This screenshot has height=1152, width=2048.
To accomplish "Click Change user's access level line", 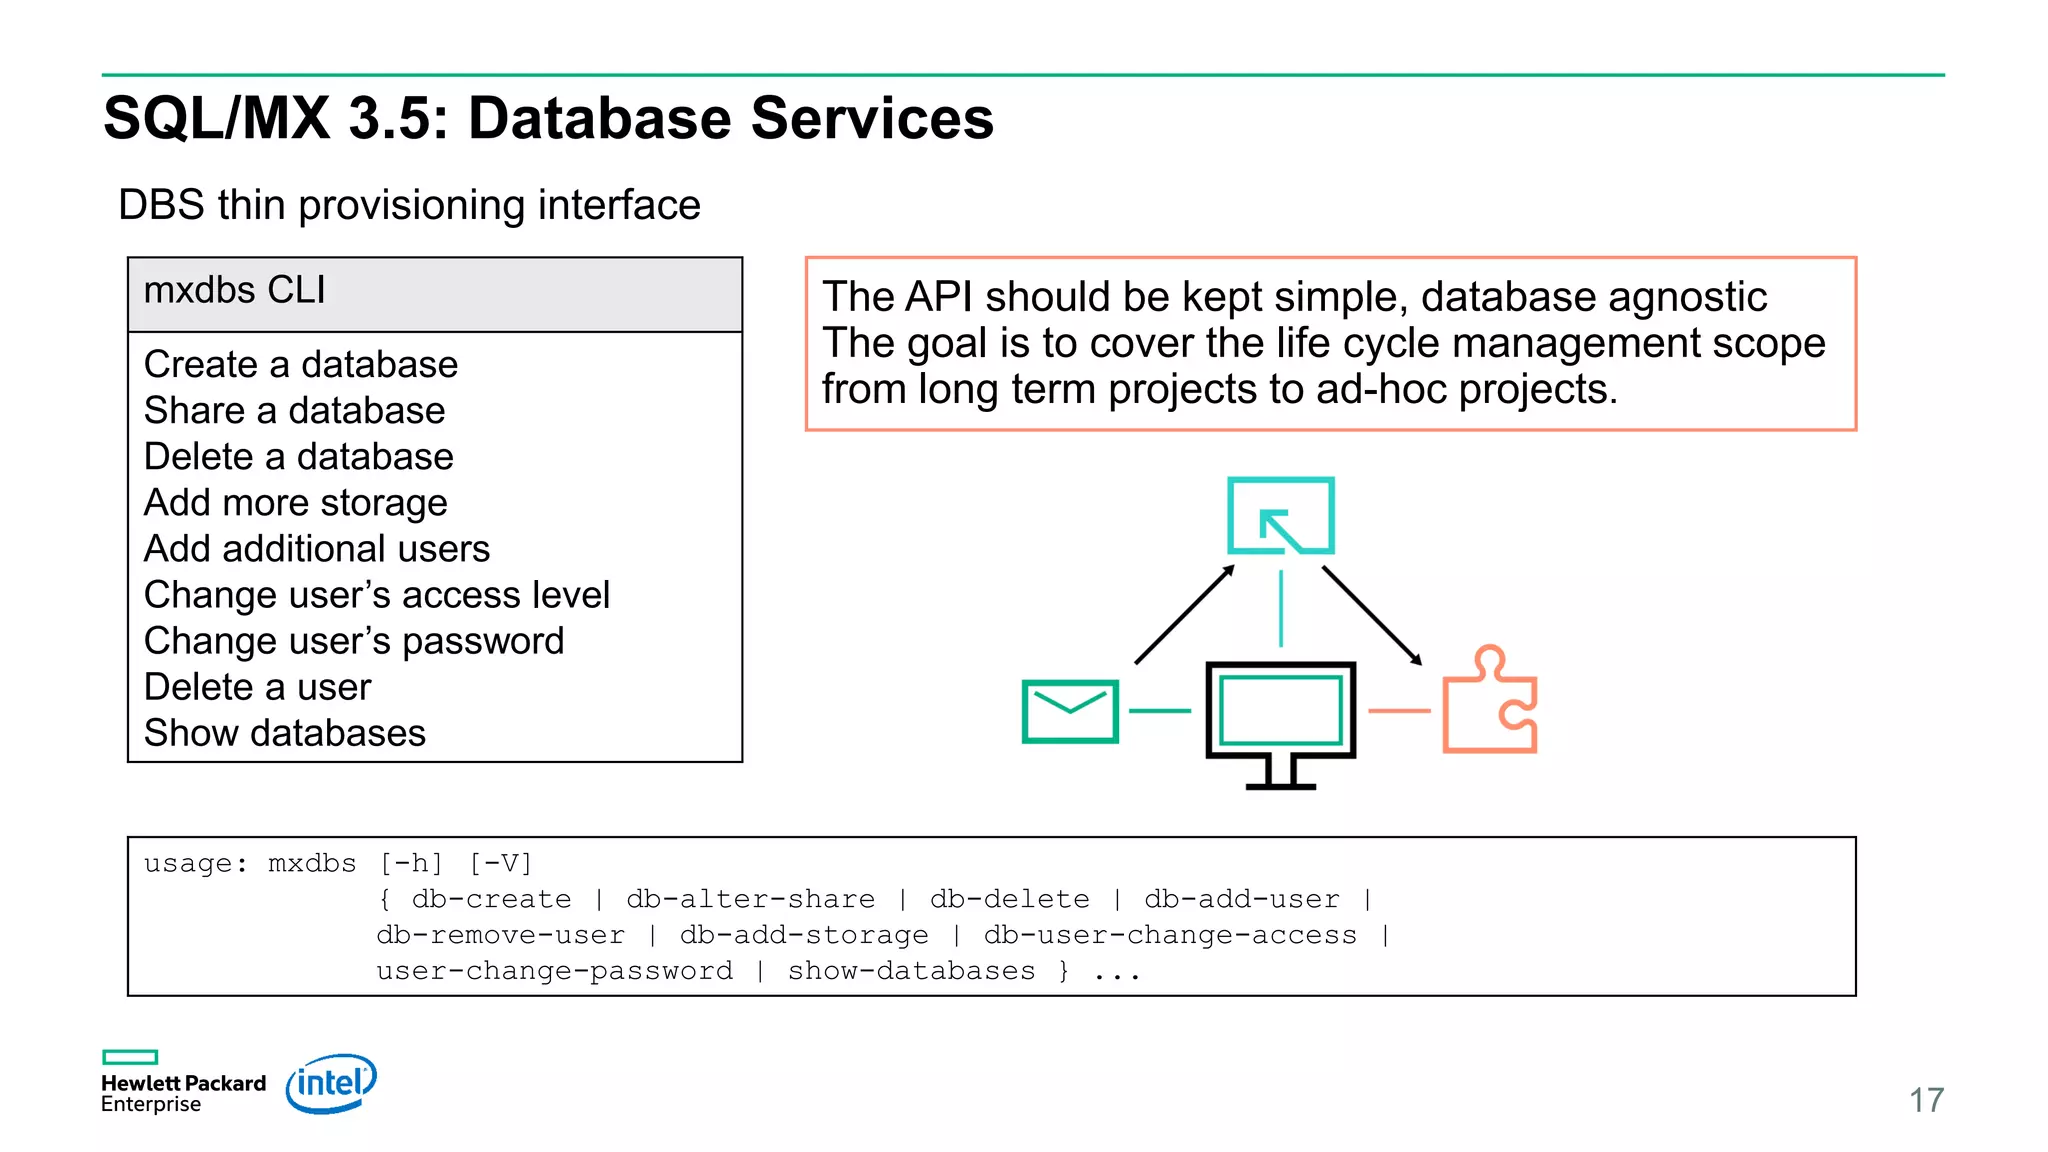I will (x=377, y=595).
